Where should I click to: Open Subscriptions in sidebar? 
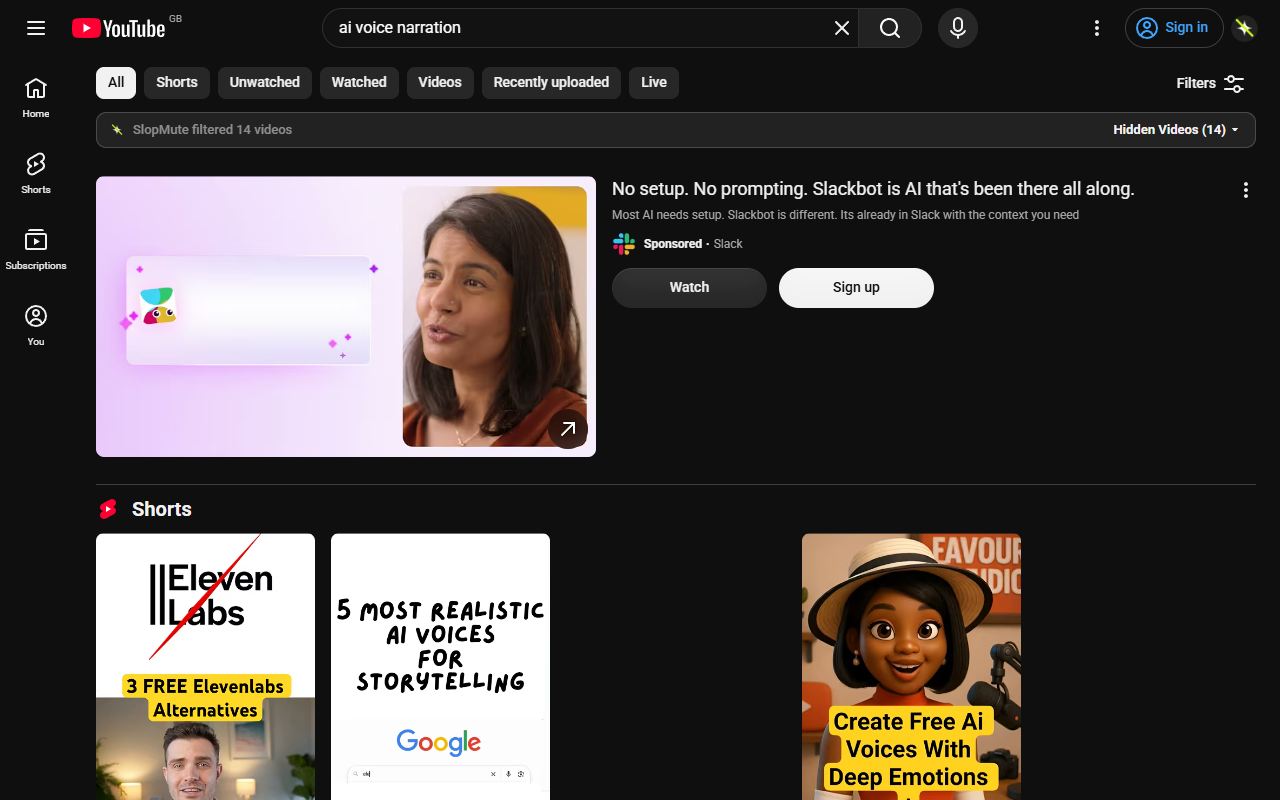(36, 250)
